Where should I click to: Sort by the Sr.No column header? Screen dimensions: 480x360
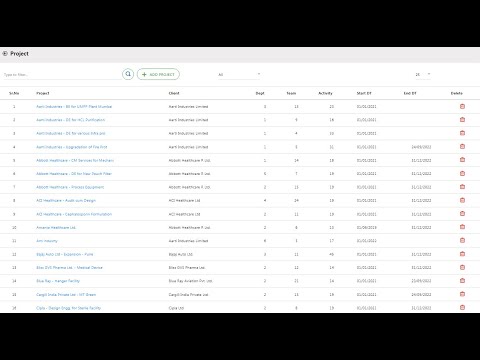pyautogui.click(x=14, y=93)
